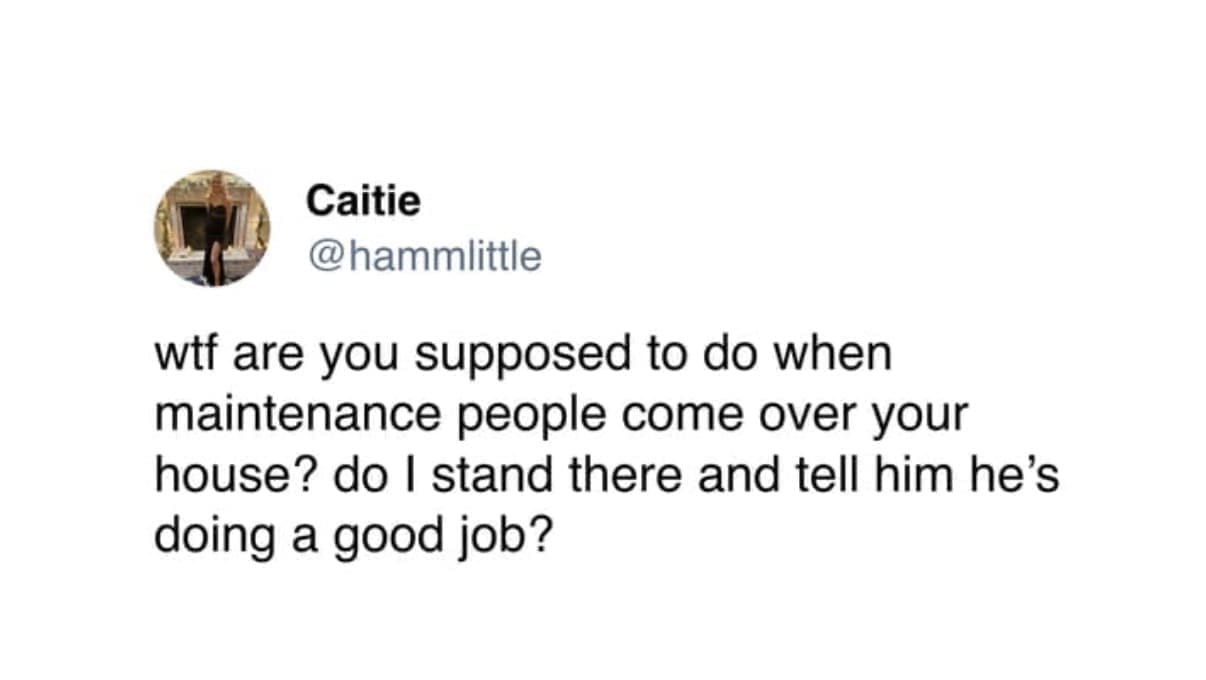Click the @hammlittle handle
This screenshot has height=680, width=1206.
click(x=425, y=257)
